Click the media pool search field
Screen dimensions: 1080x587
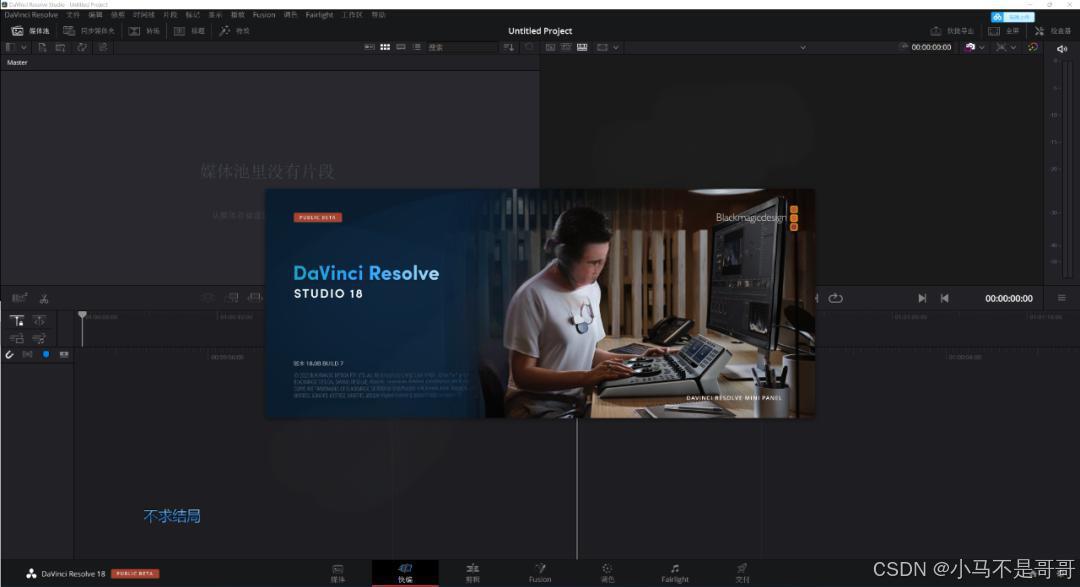click(x=461, y=48)
